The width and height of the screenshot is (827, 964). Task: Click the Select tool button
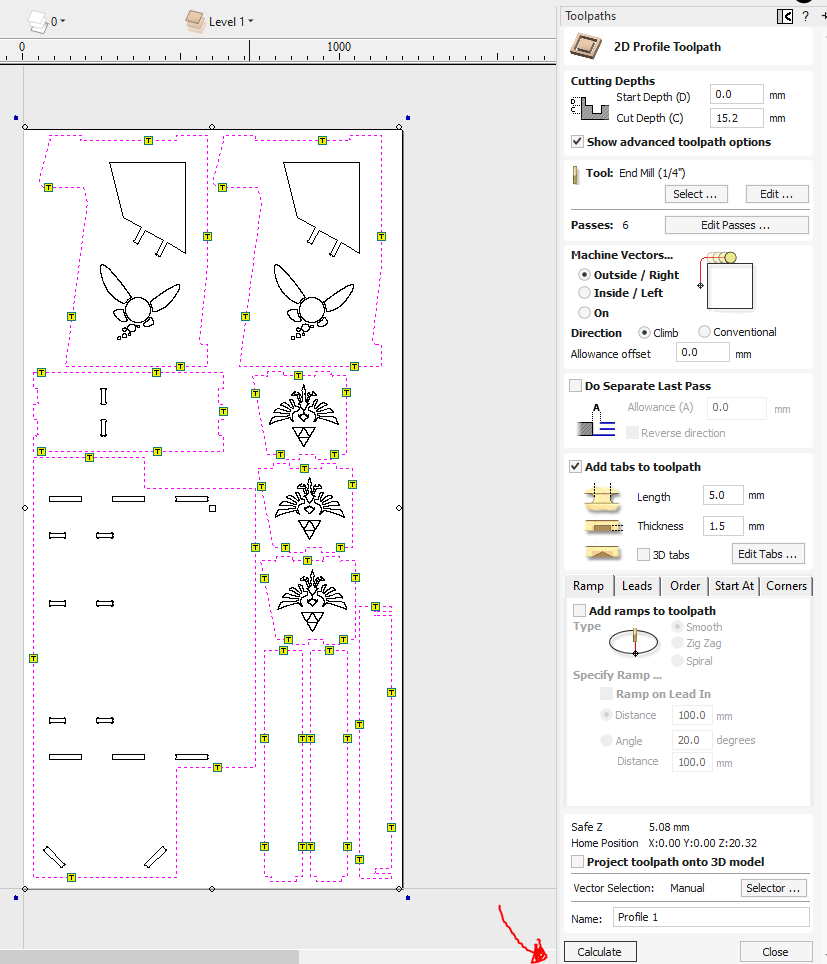tap(696, 194)
